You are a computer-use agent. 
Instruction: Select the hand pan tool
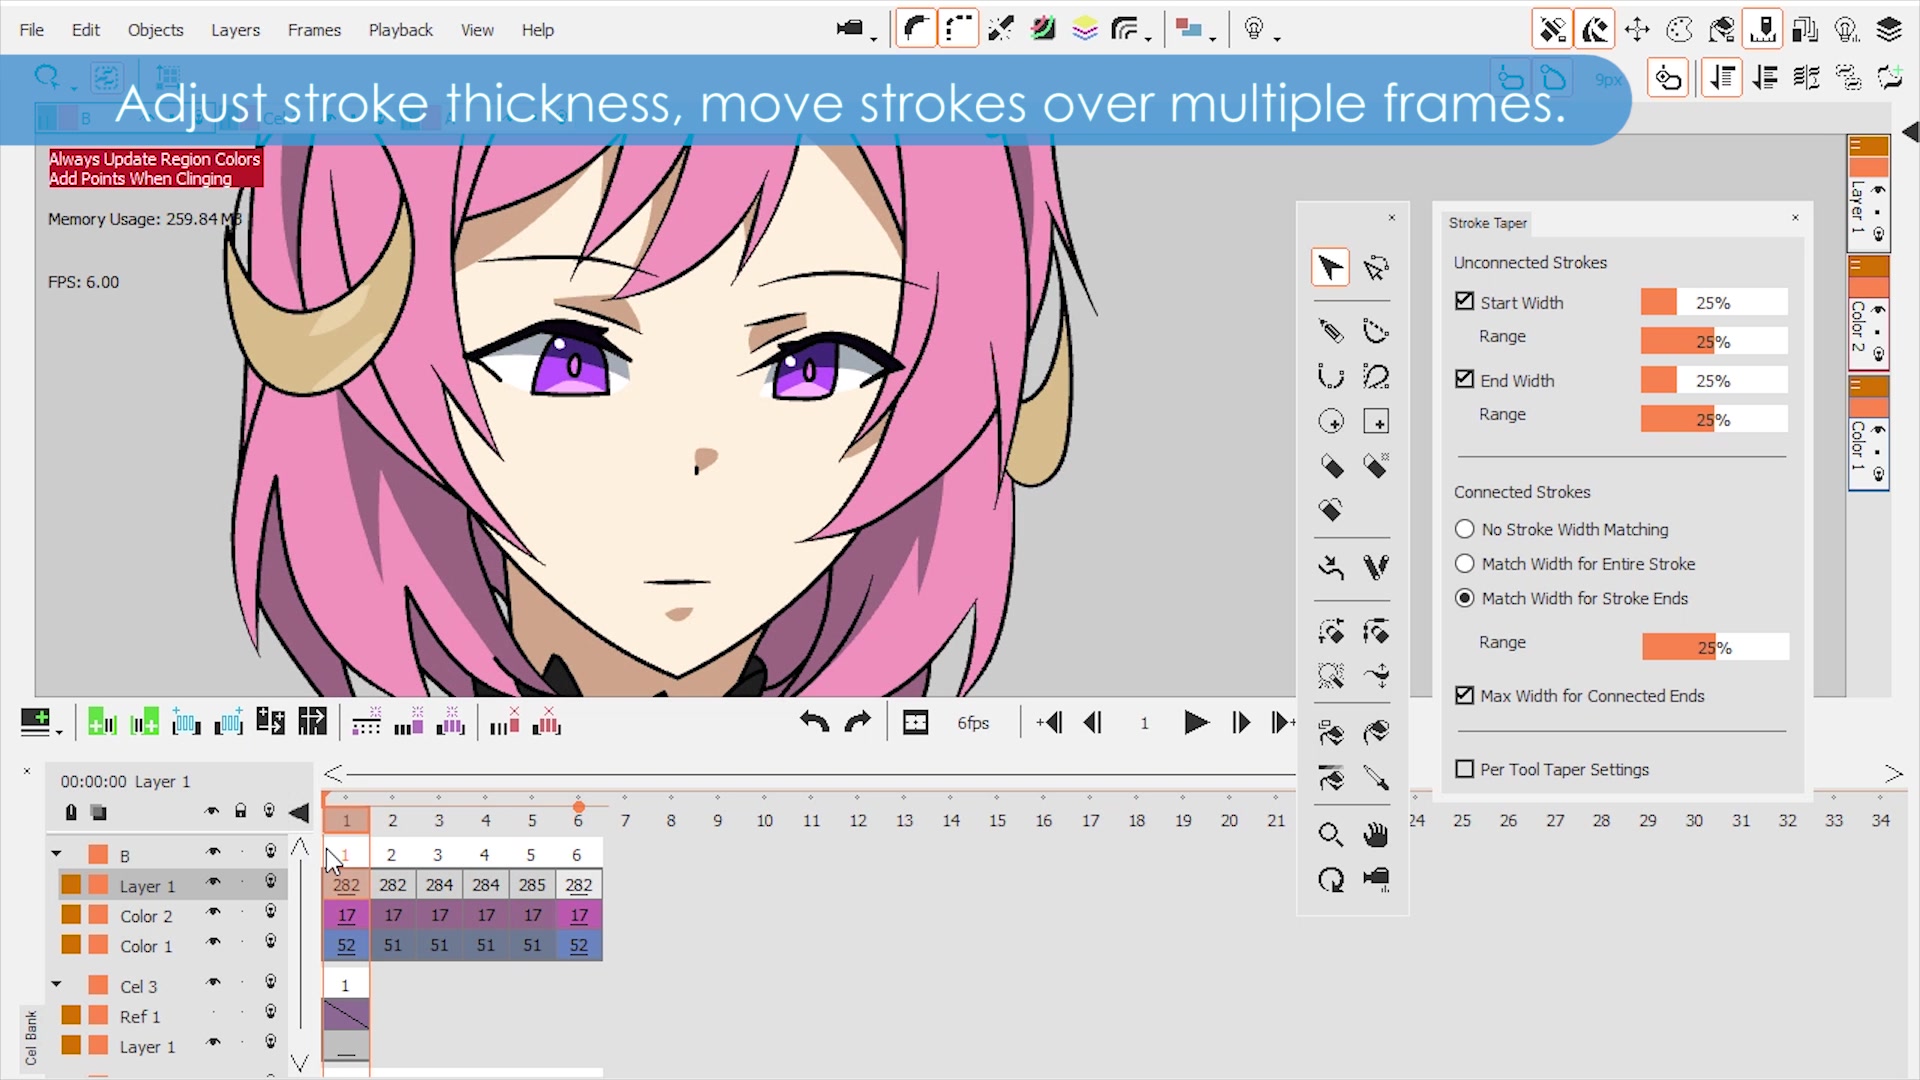coord(1376,834)
